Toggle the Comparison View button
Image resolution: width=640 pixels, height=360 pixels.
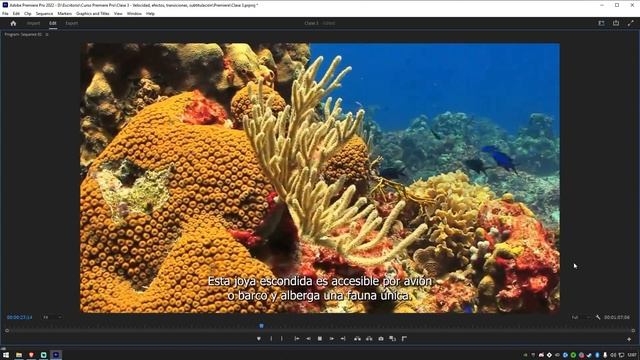[x=392, y=339]
